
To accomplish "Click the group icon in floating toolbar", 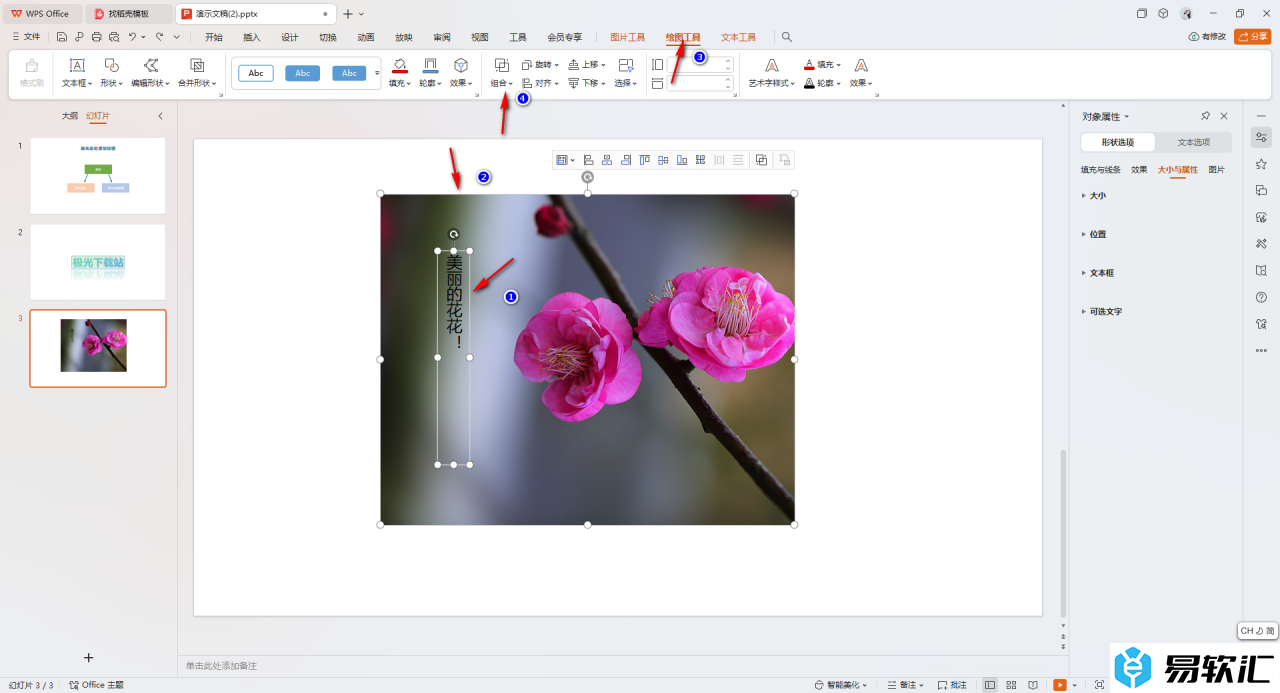I will (x=761, y=160).
